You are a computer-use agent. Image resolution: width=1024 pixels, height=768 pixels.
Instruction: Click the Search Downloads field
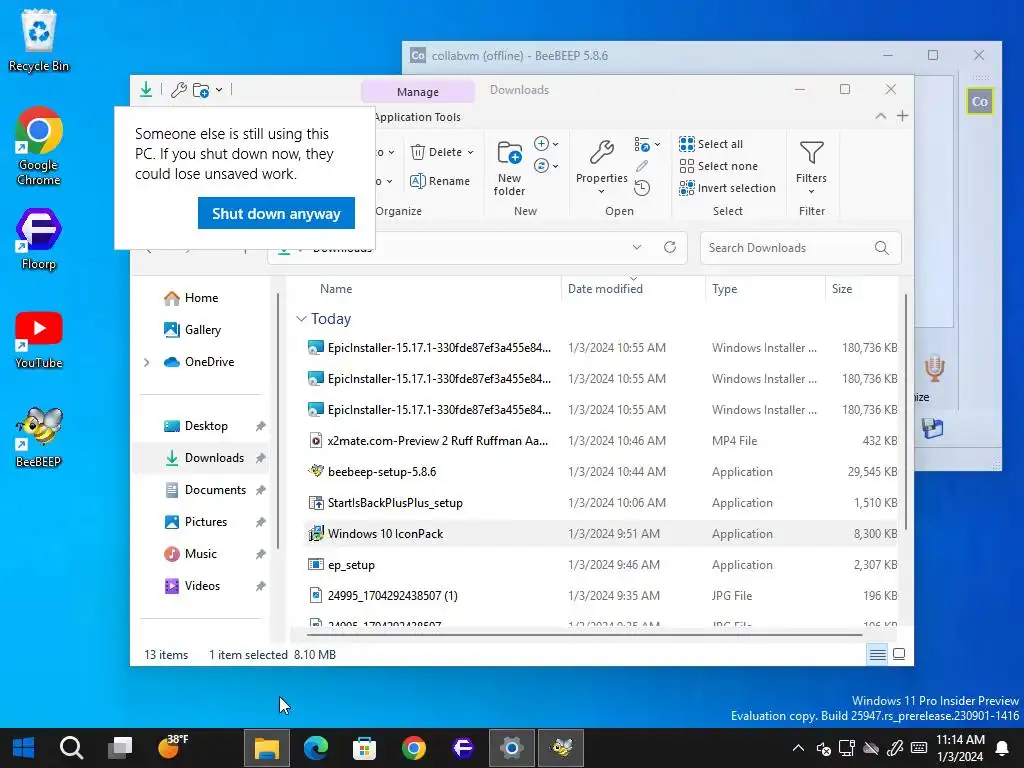[x=800, y=248]
